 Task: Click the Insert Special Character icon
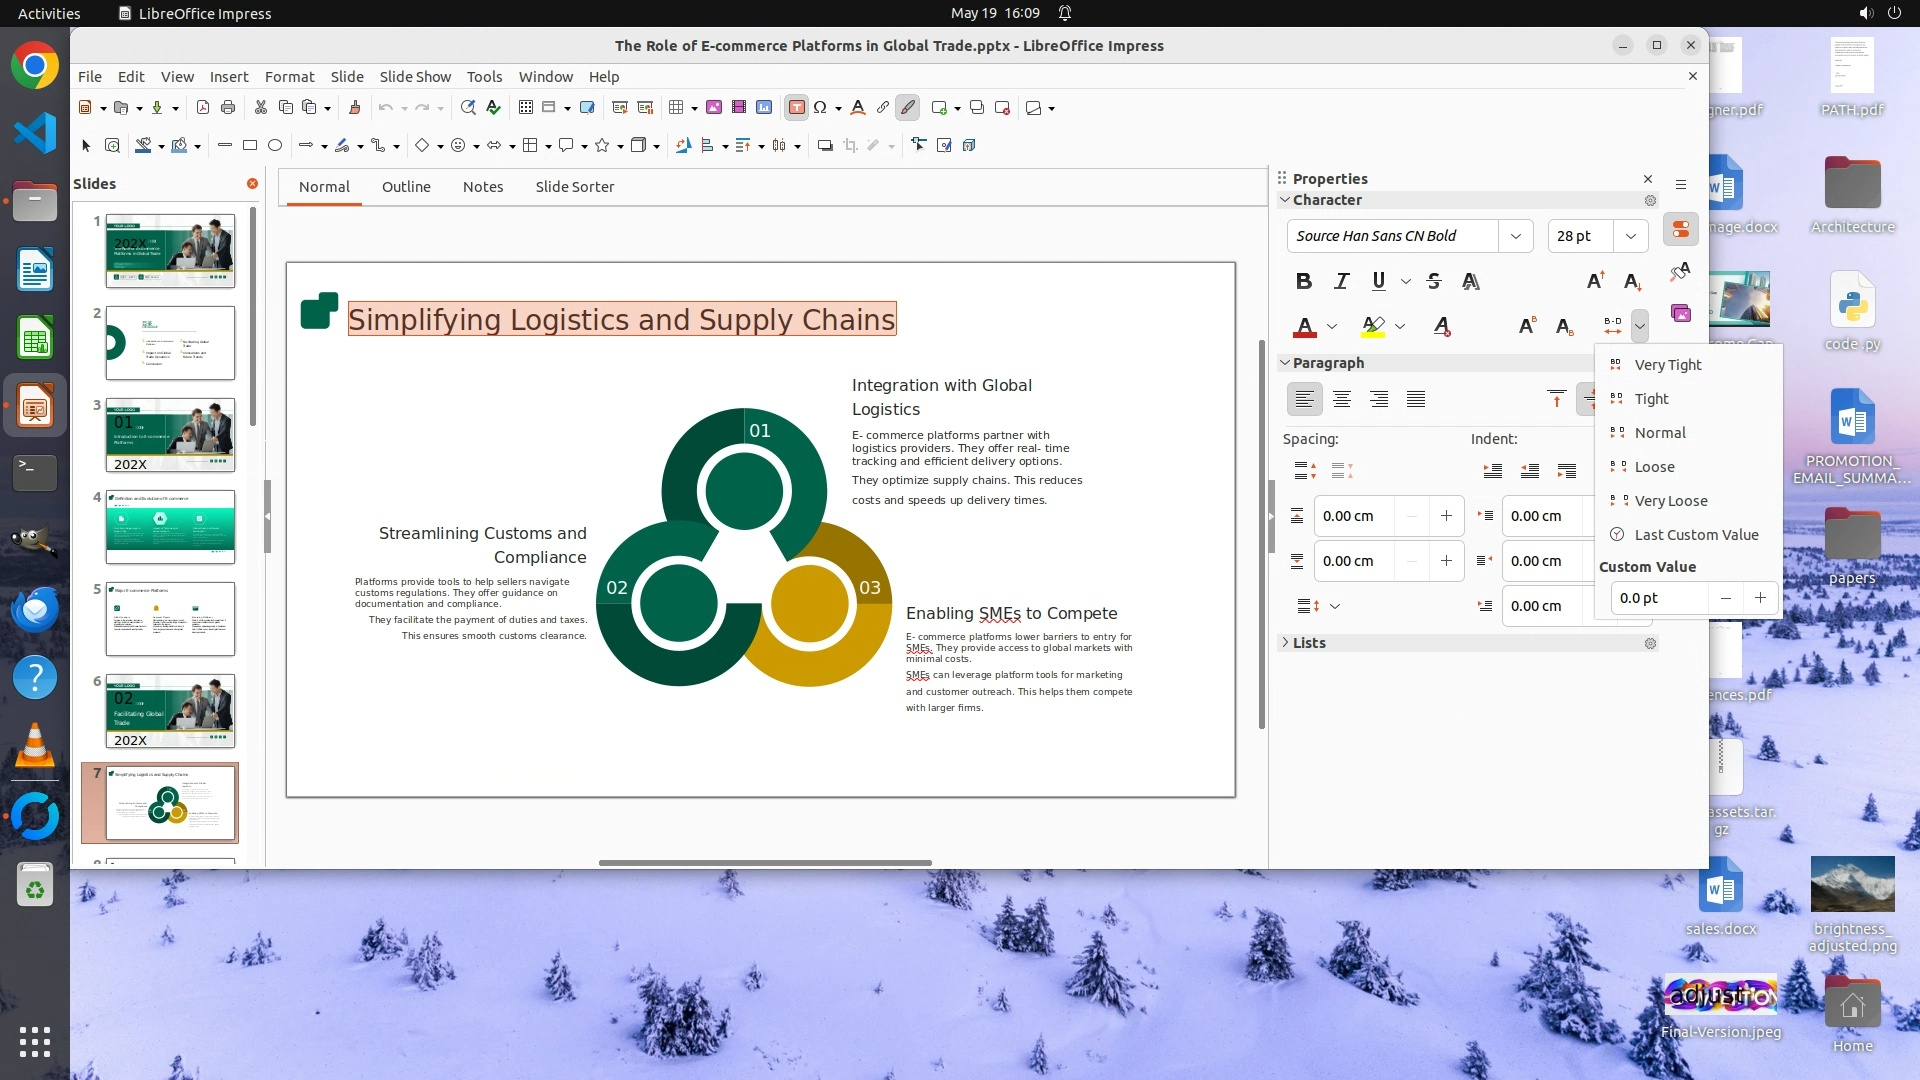tap(820, 108)
